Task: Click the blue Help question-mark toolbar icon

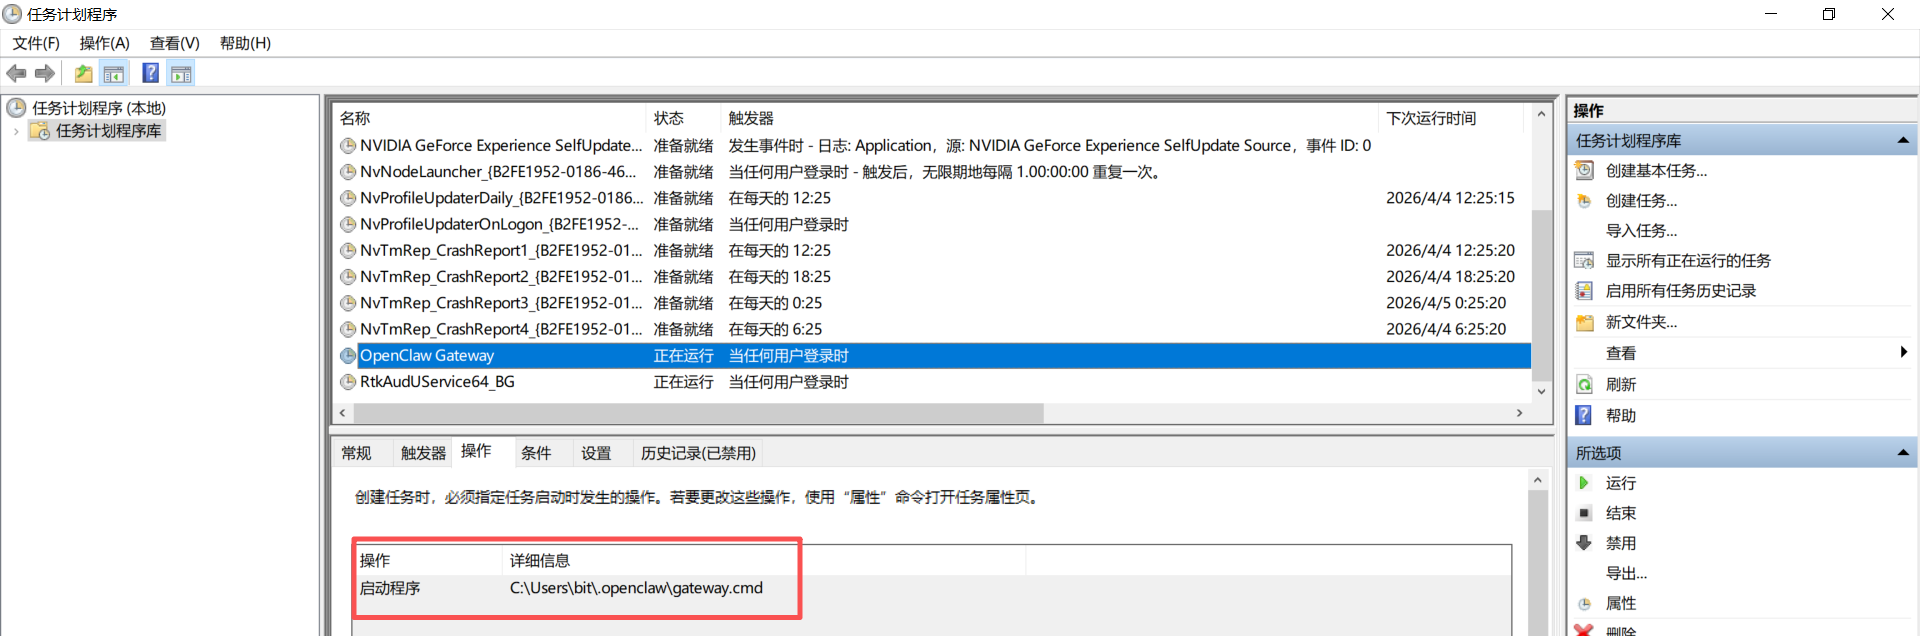Action: (x=150, y=73)
